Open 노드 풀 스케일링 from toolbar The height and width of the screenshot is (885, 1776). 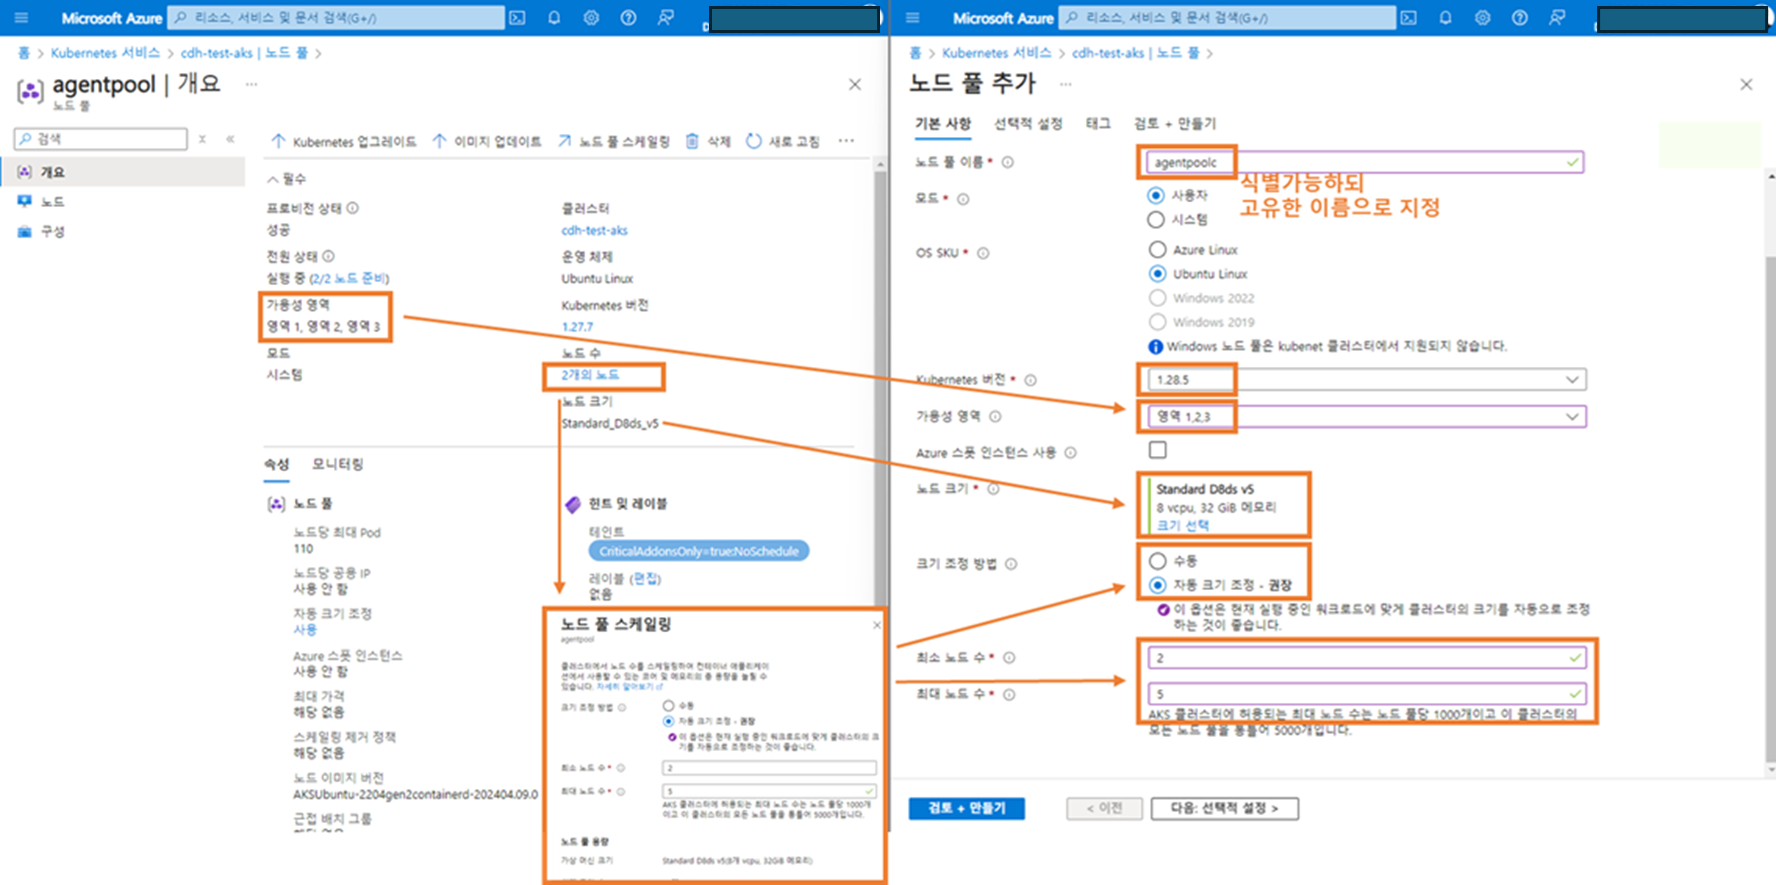[x=613, y=142]
